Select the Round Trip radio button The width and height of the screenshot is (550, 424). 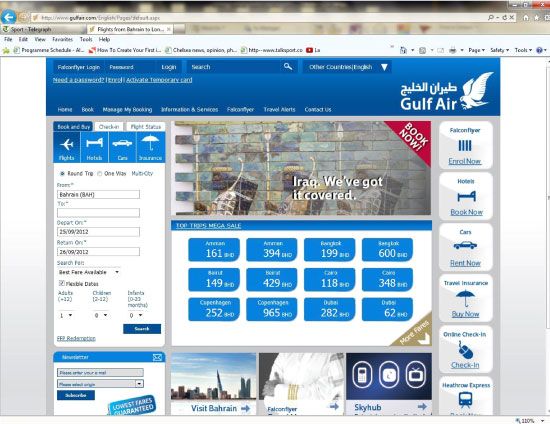62,174
